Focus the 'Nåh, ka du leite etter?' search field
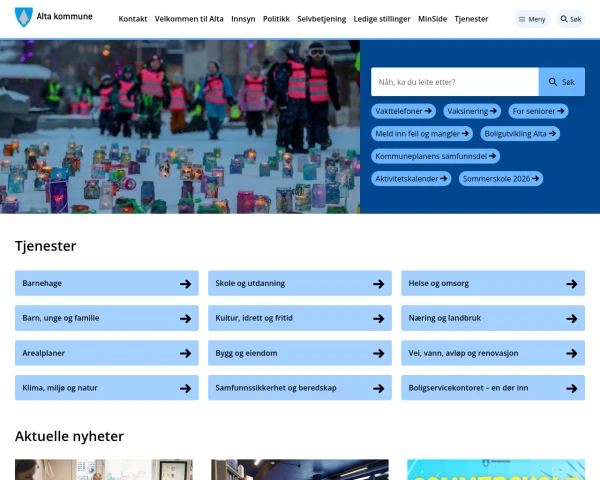The width and height of the screenshot is (600, 480). click(x=455, y=82)
